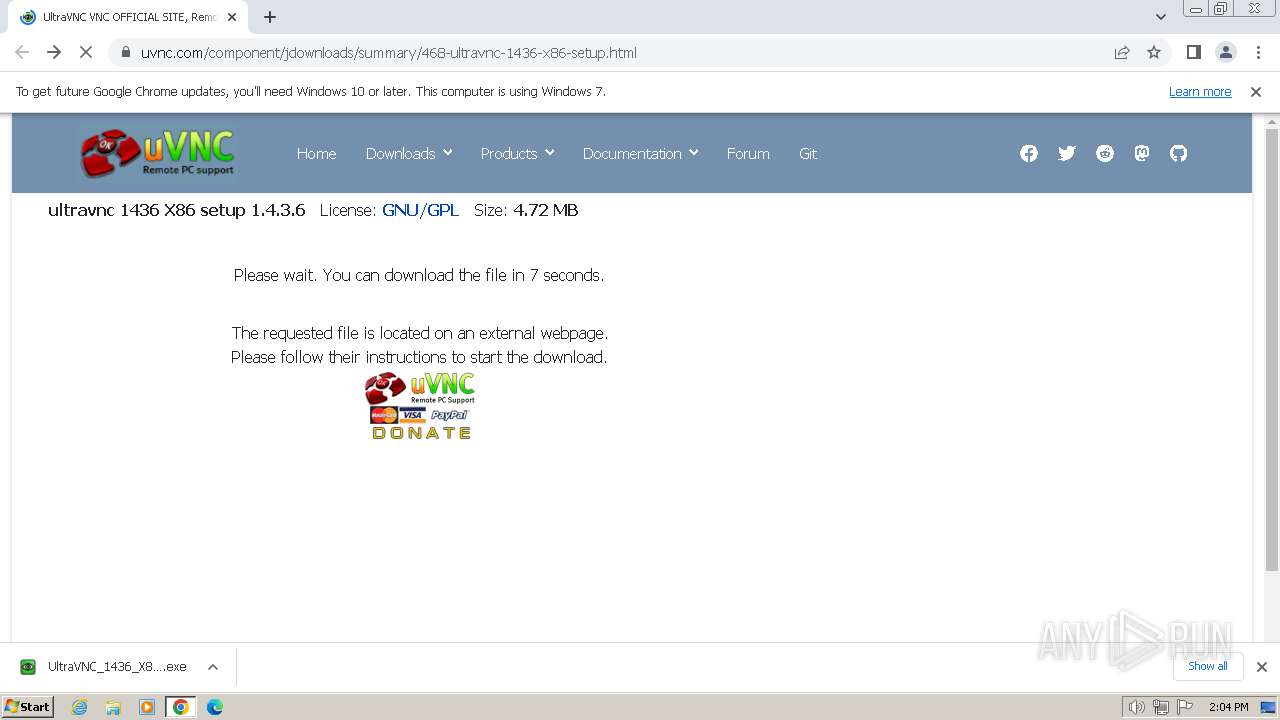Open uVNC Reddit page icon
The width and height of the screenshot is (1280, 720).
1105,153
